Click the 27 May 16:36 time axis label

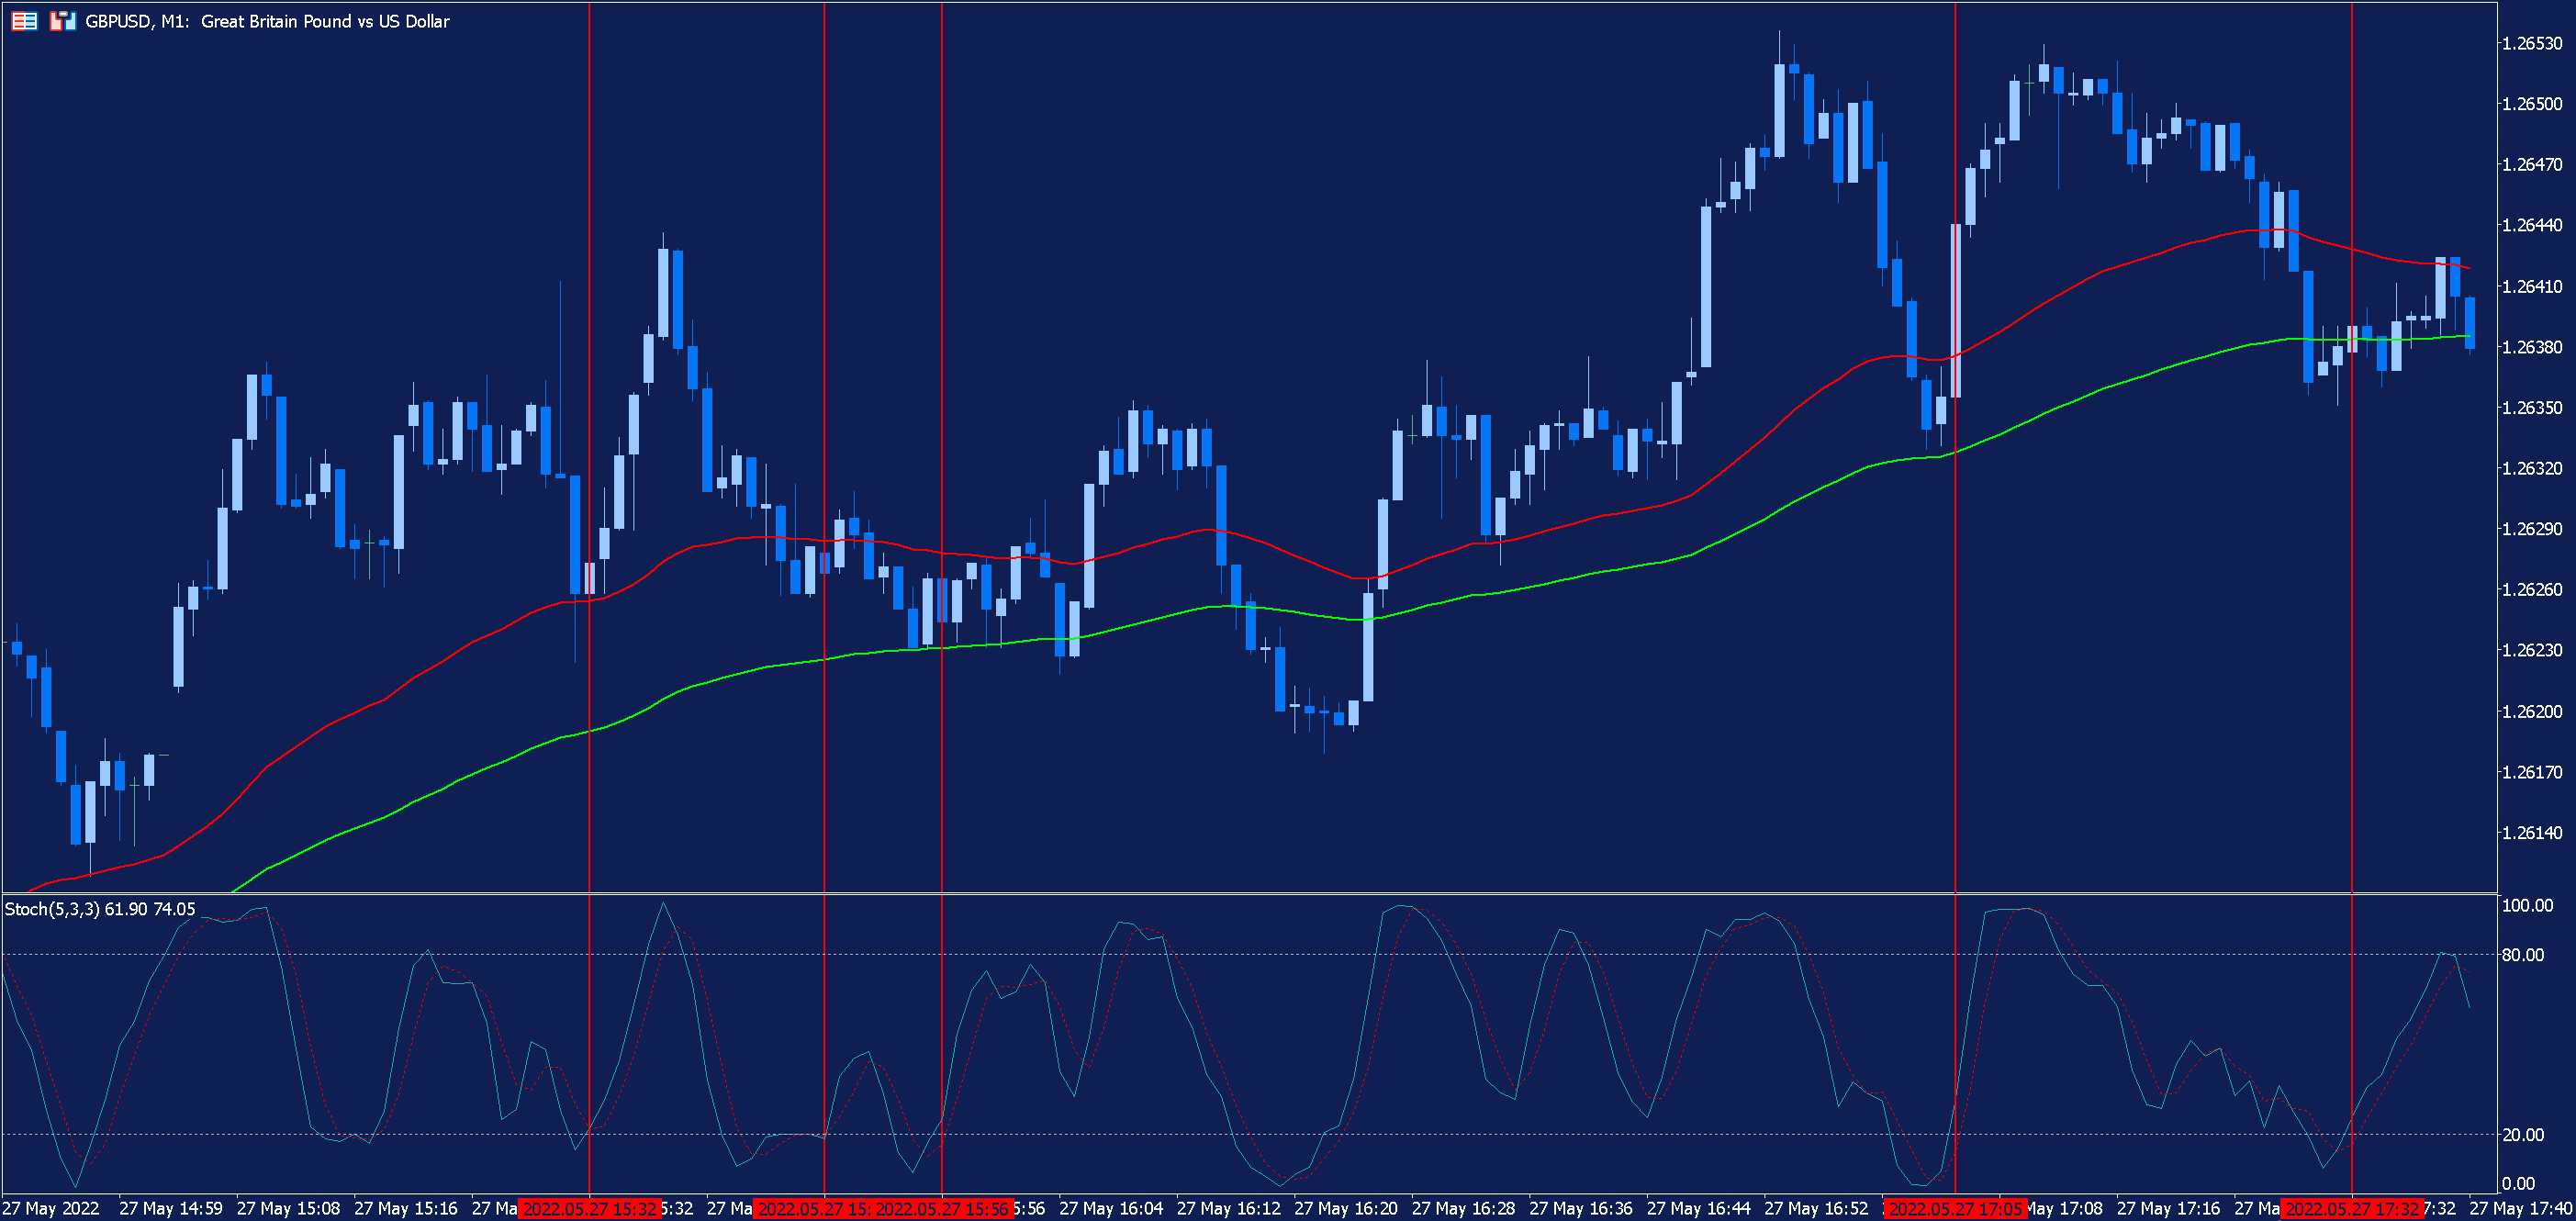1580,1208
